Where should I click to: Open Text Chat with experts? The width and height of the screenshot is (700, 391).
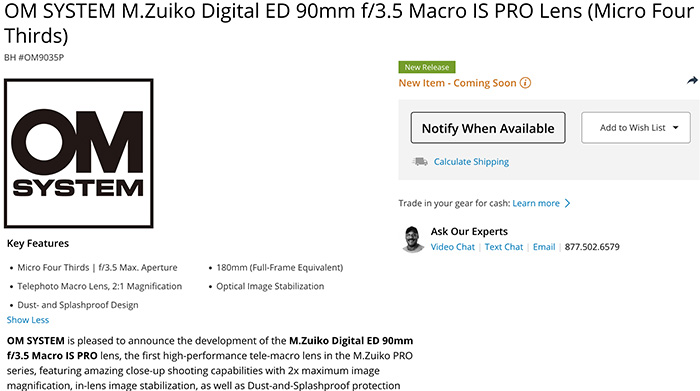point(504,247)
